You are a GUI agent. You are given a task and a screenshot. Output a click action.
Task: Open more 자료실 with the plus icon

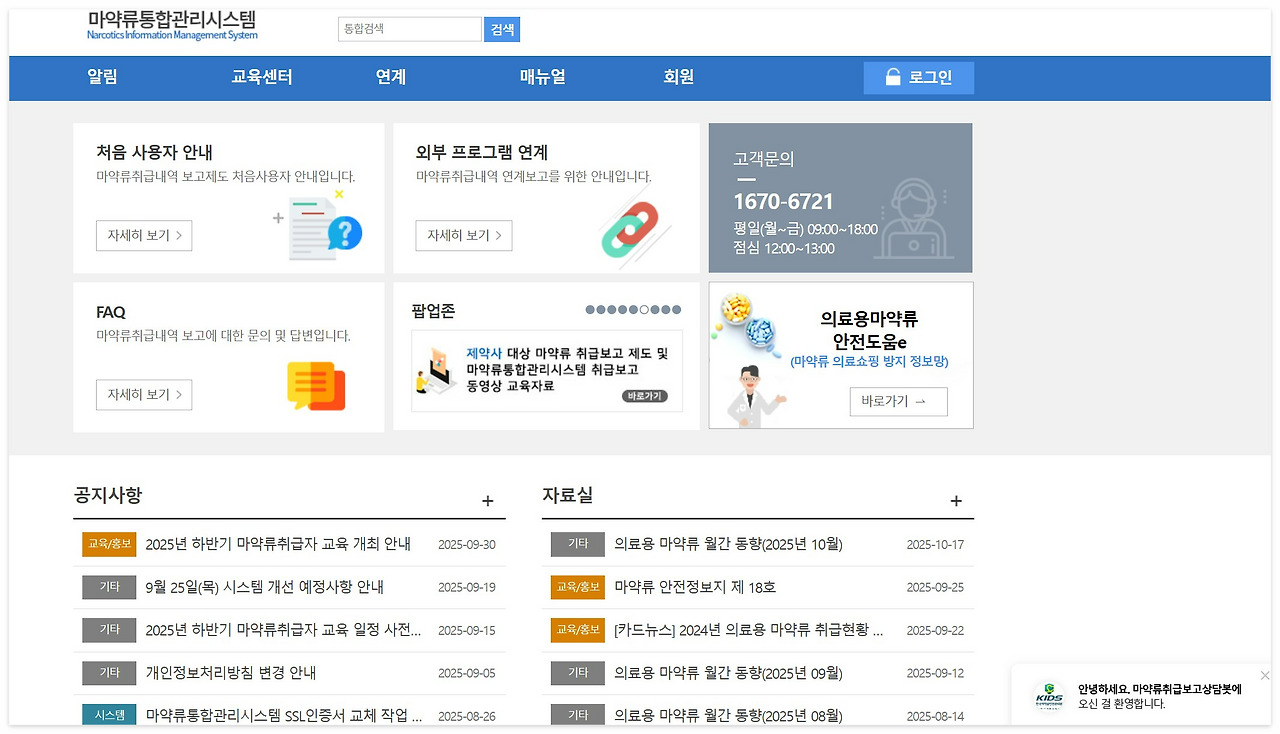(956, 501)
